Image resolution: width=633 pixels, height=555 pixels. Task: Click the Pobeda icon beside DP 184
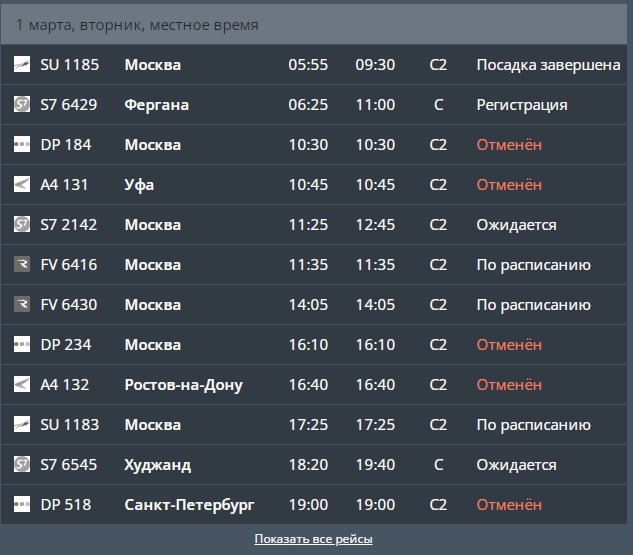click(22, 145)
